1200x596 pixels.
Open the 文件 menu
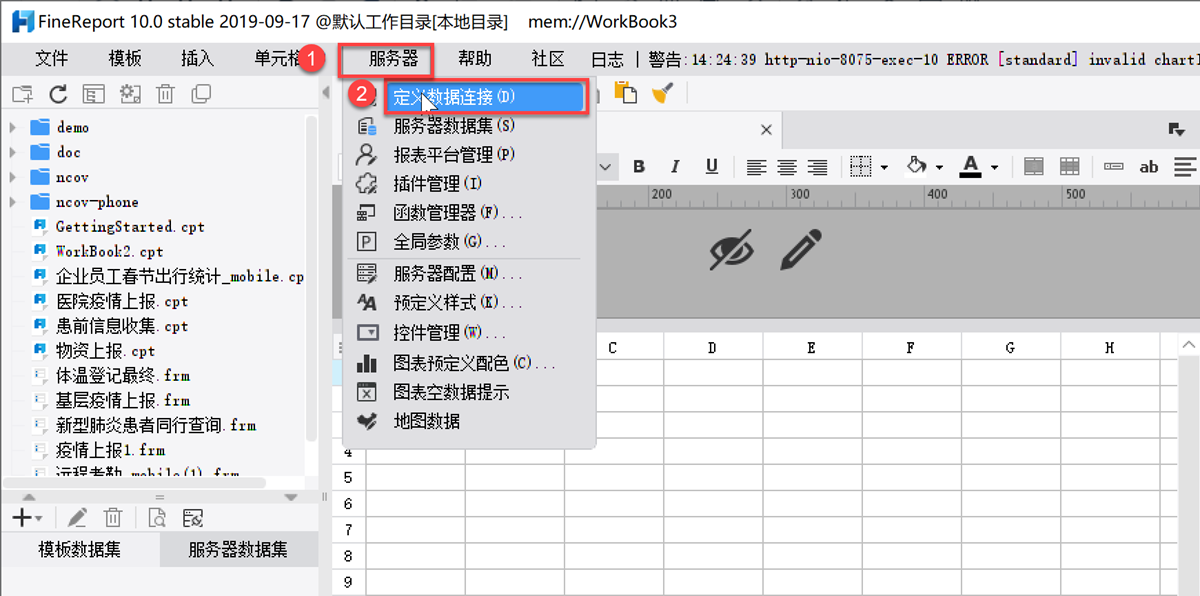(x=51, y=59)
